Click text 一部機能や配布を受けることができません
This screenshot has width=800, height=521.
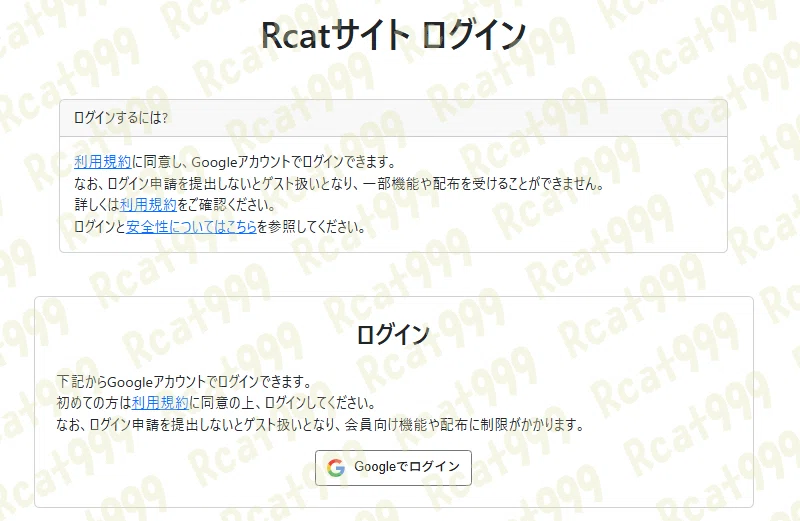point(482,184)
